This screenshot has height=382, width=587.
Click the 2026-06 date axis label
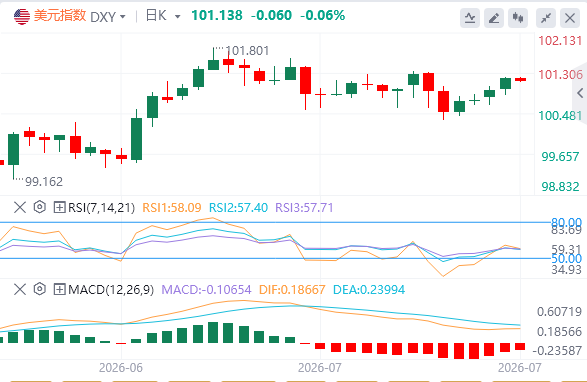pyautogui.click(x=121, y=368)
